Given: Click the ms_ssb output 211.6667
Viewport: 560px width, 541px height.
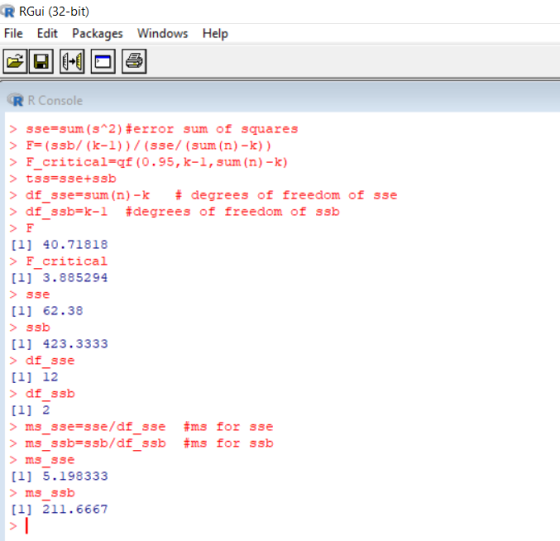Looking at the screenshot, I should click(75, 509).
